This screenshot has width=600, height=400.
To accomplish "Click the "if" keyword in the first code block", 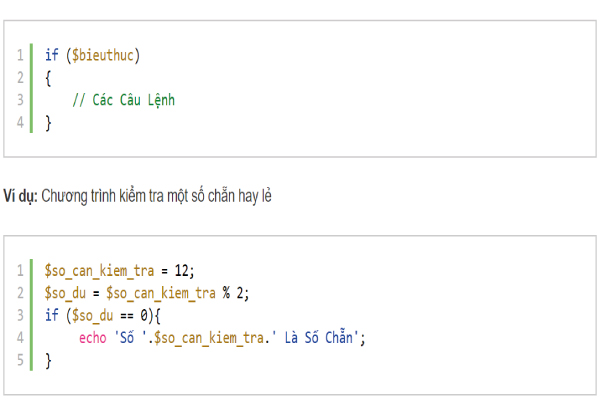I will pos(51,55).
